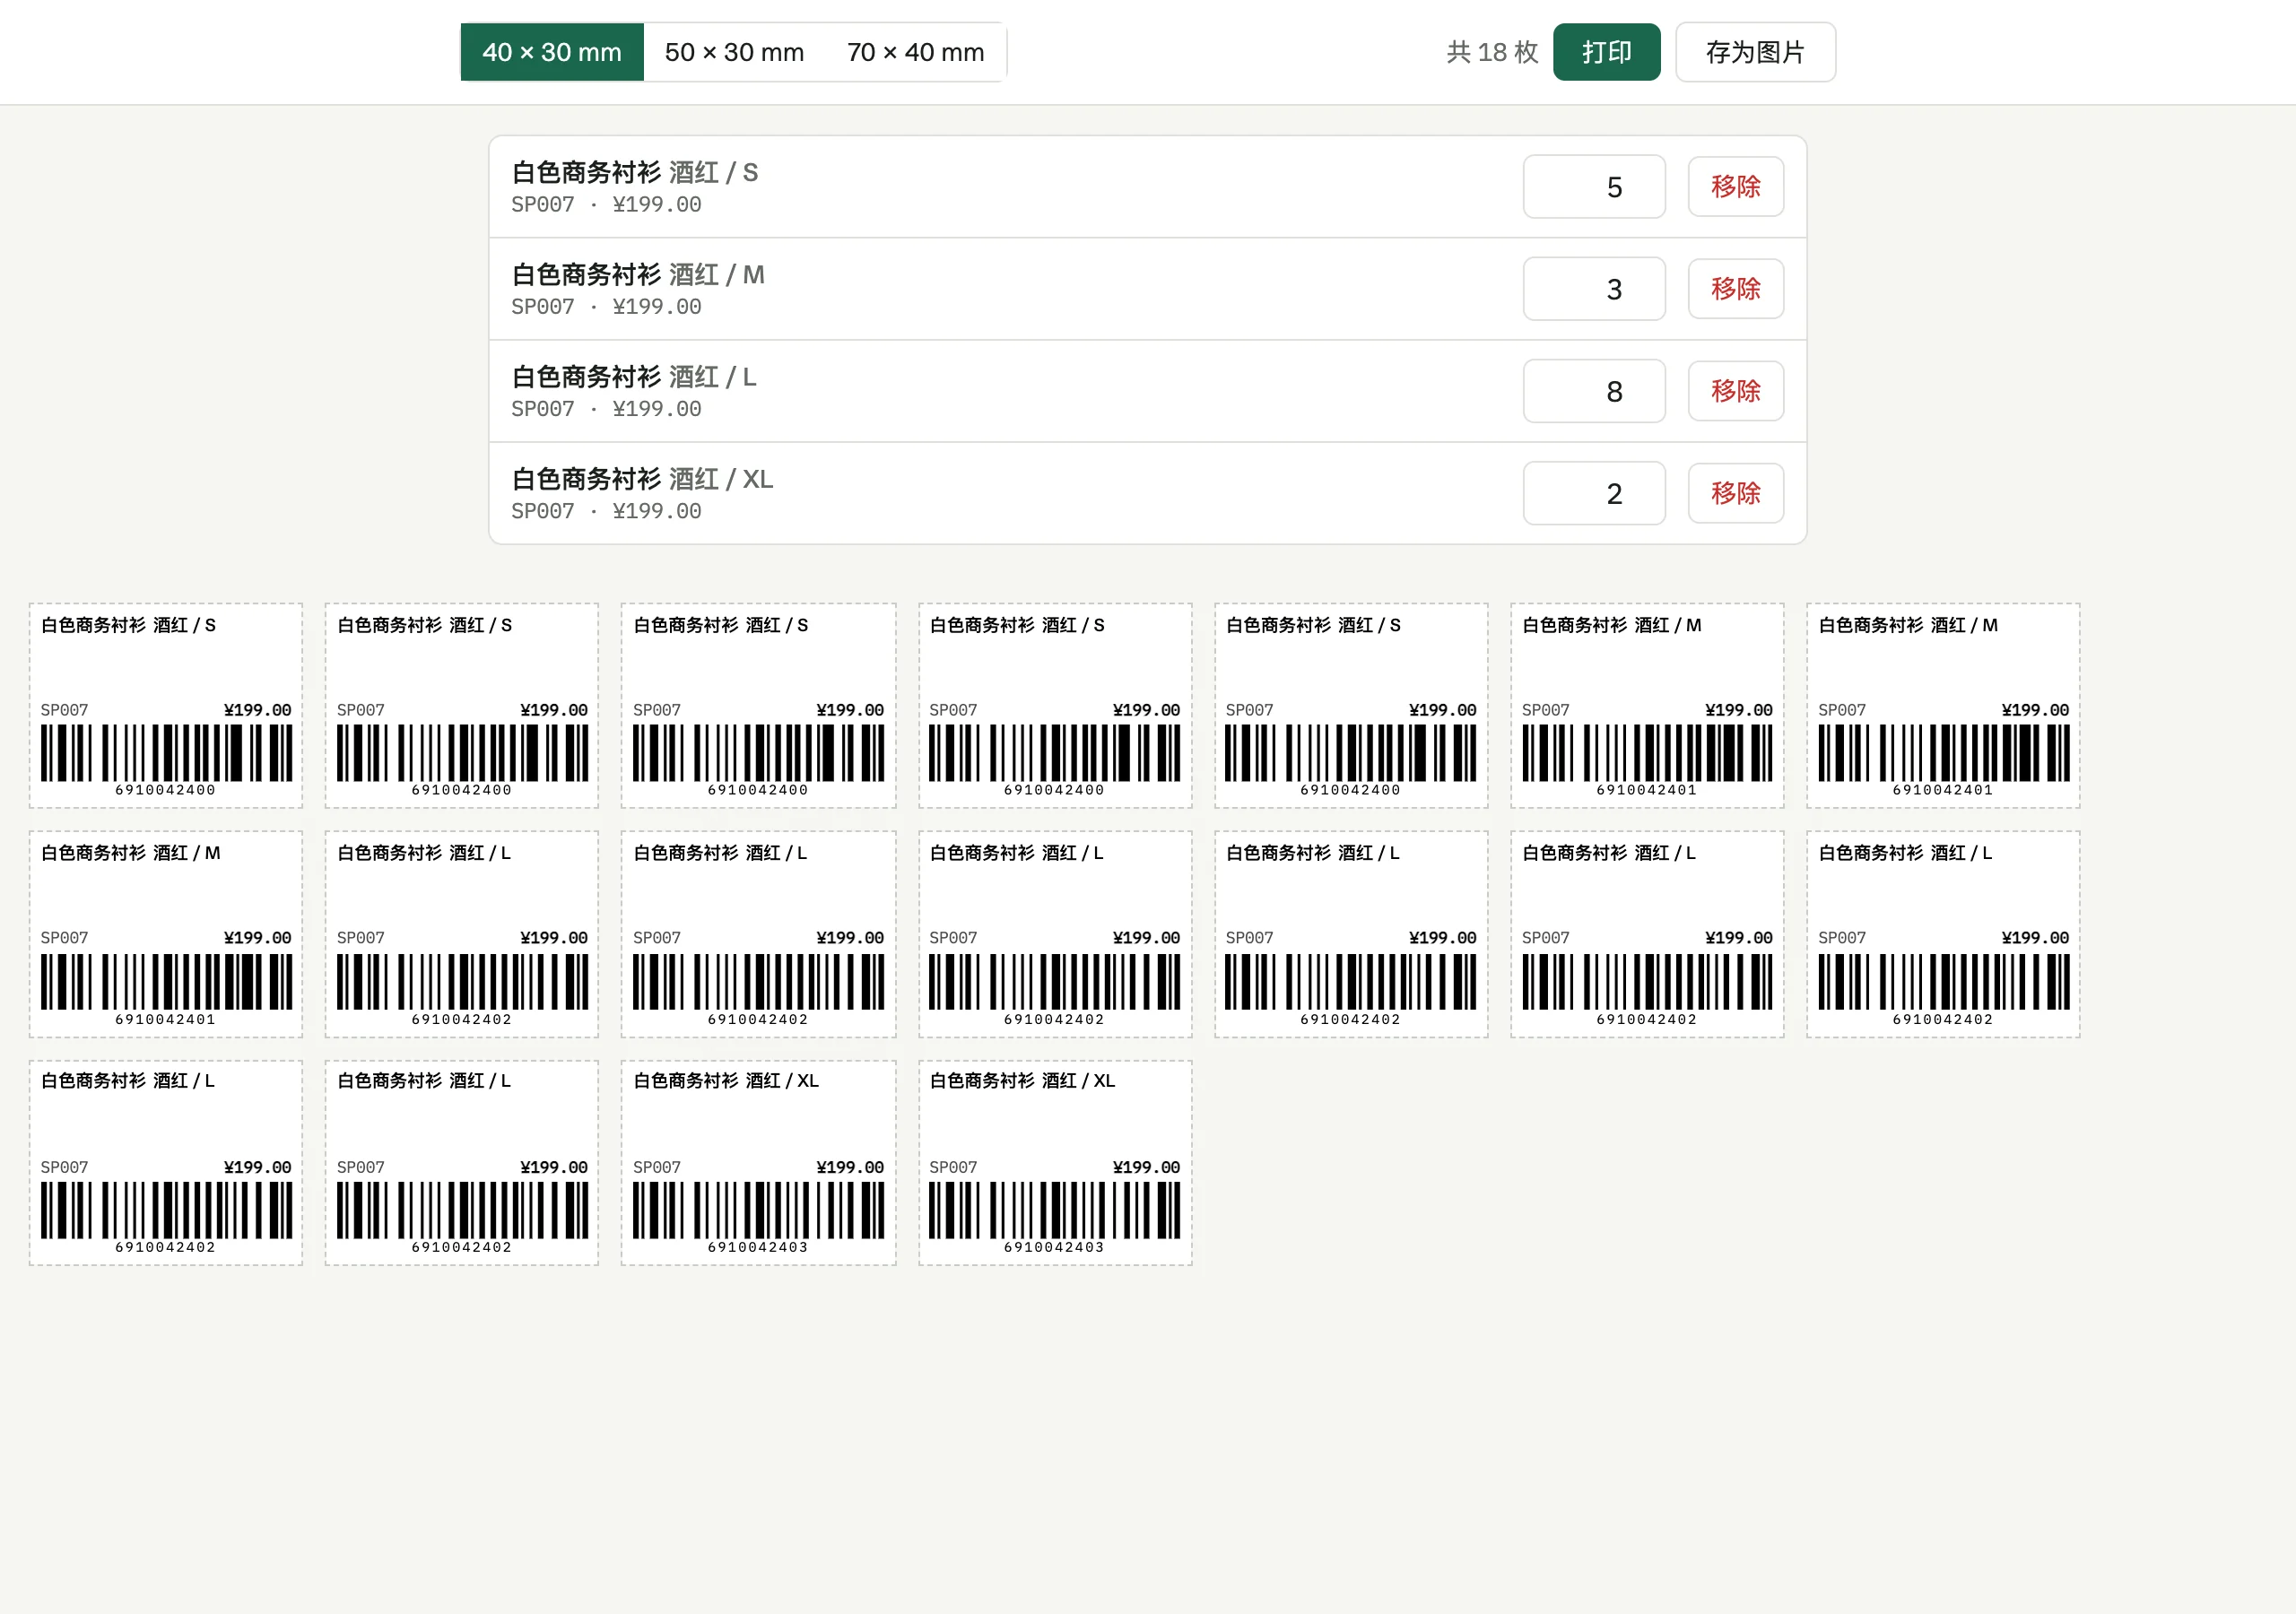Open the first 酒红 / M label preview
The height and width of the screenshot is (1614, 2296).
point(1647,705)
